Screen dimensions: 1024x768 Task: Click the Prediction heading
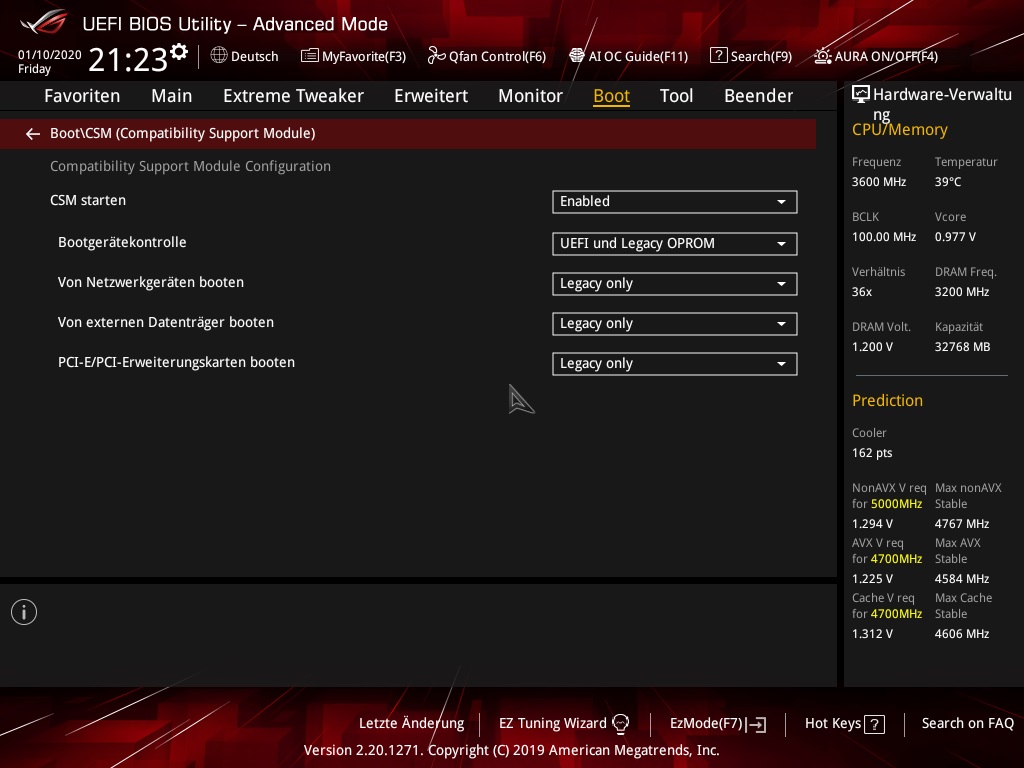click(x=887, y=400)
